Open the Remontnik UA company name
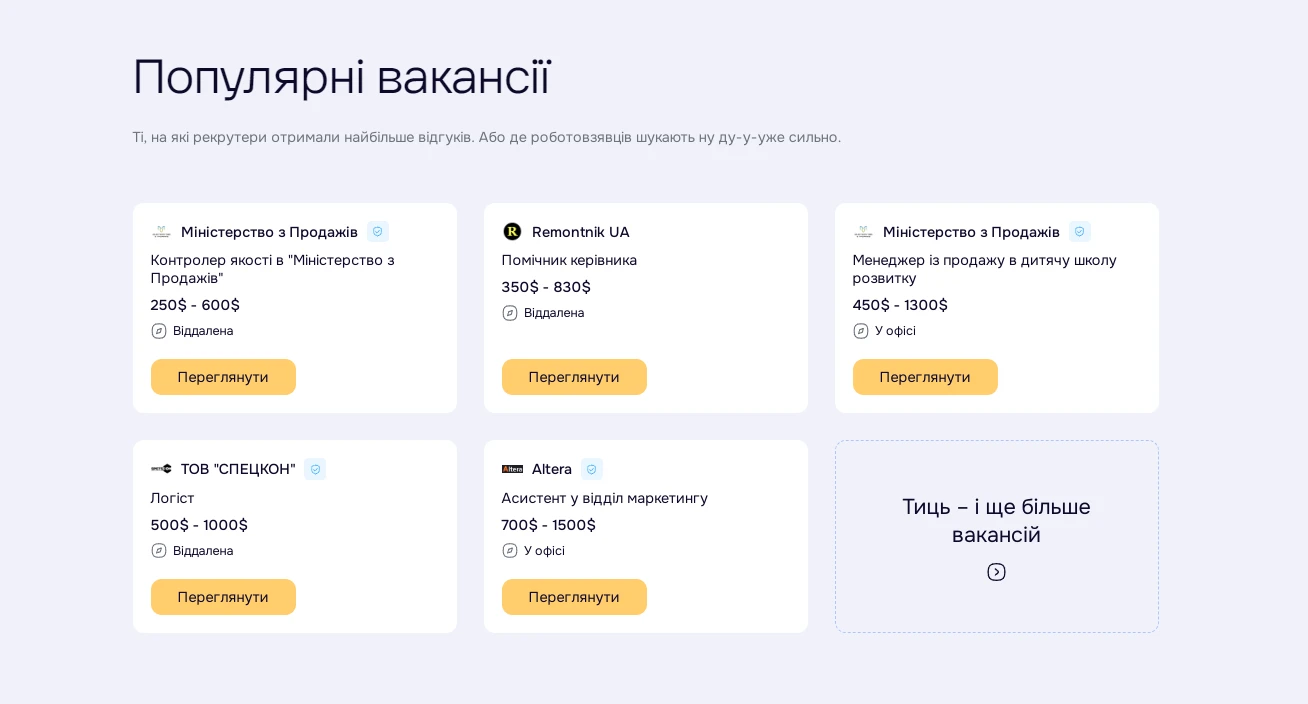Image resolution: width=1308 pixels, height=704 pixels. [580, 232]
